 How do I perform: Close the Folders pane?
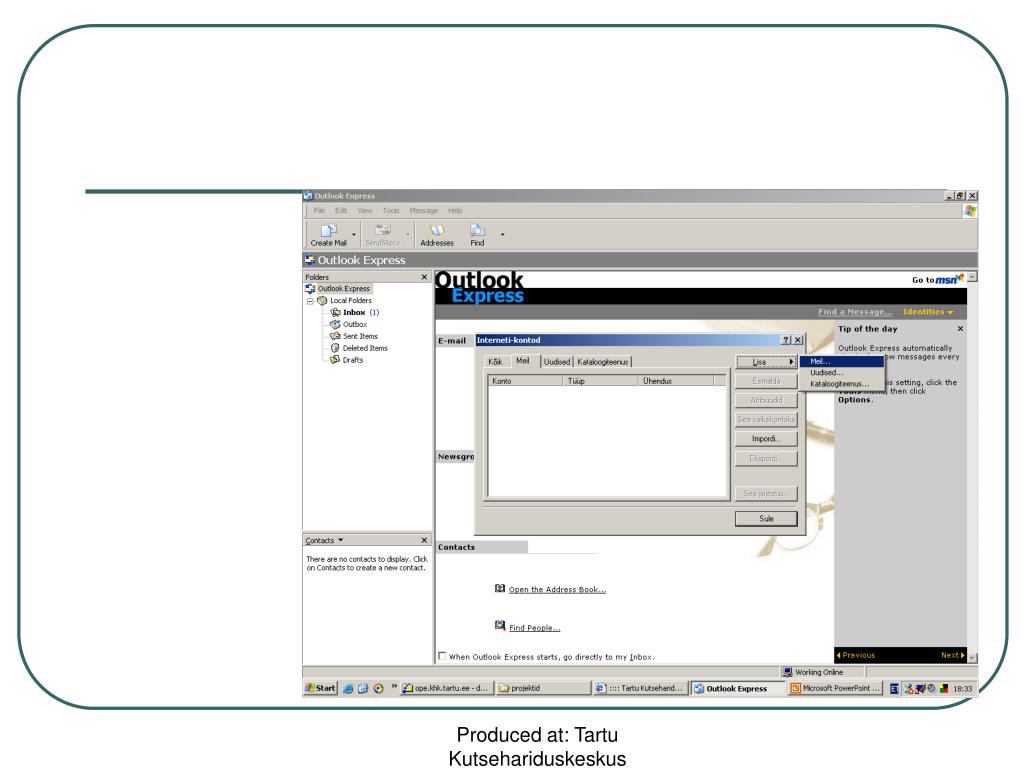pos(424,277)
